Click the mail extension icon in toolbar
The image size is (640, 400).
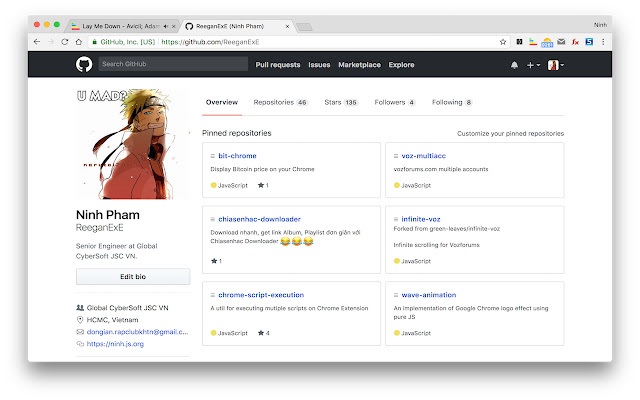click(x=561, y=42)
